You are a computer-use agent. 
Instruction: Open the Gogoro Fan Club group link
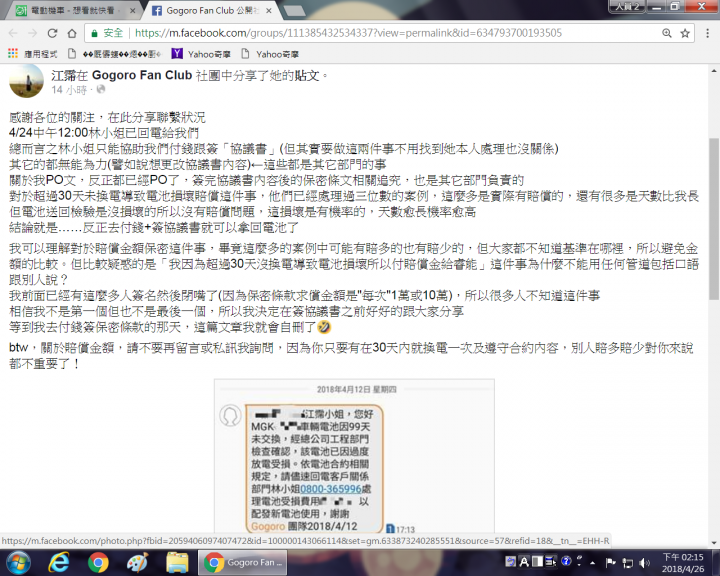141,75
